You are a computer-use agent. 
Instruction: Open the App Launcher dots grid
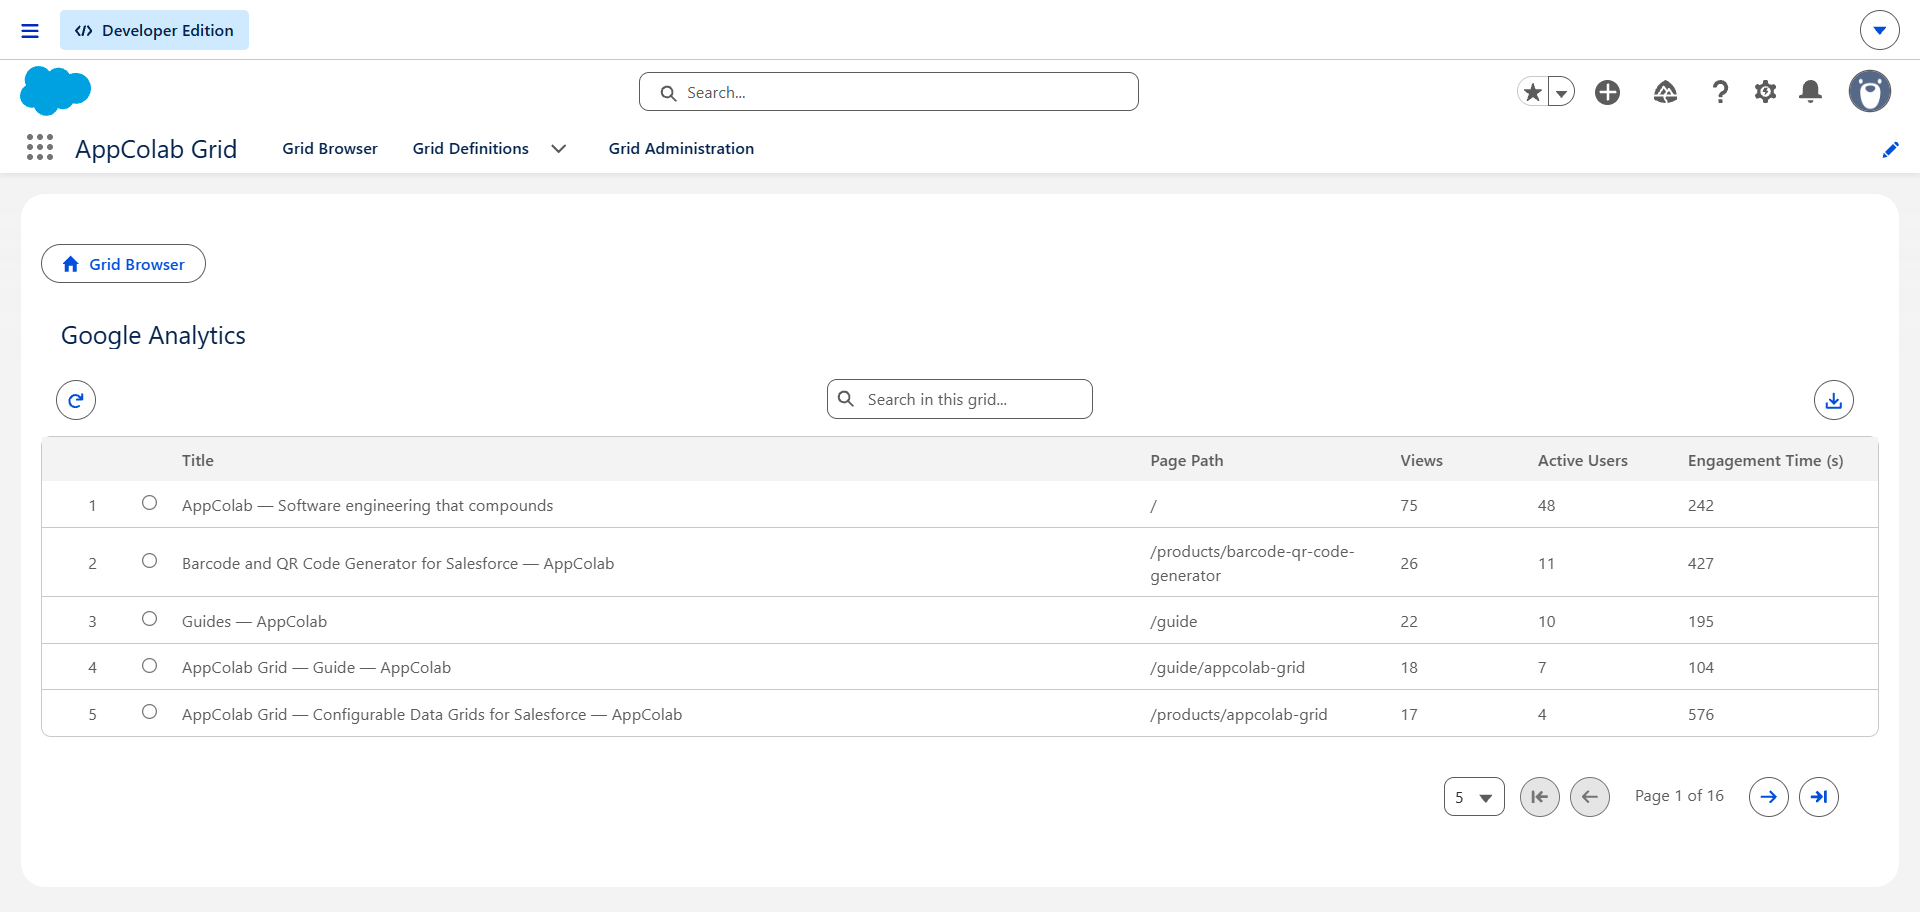point(40,148)
